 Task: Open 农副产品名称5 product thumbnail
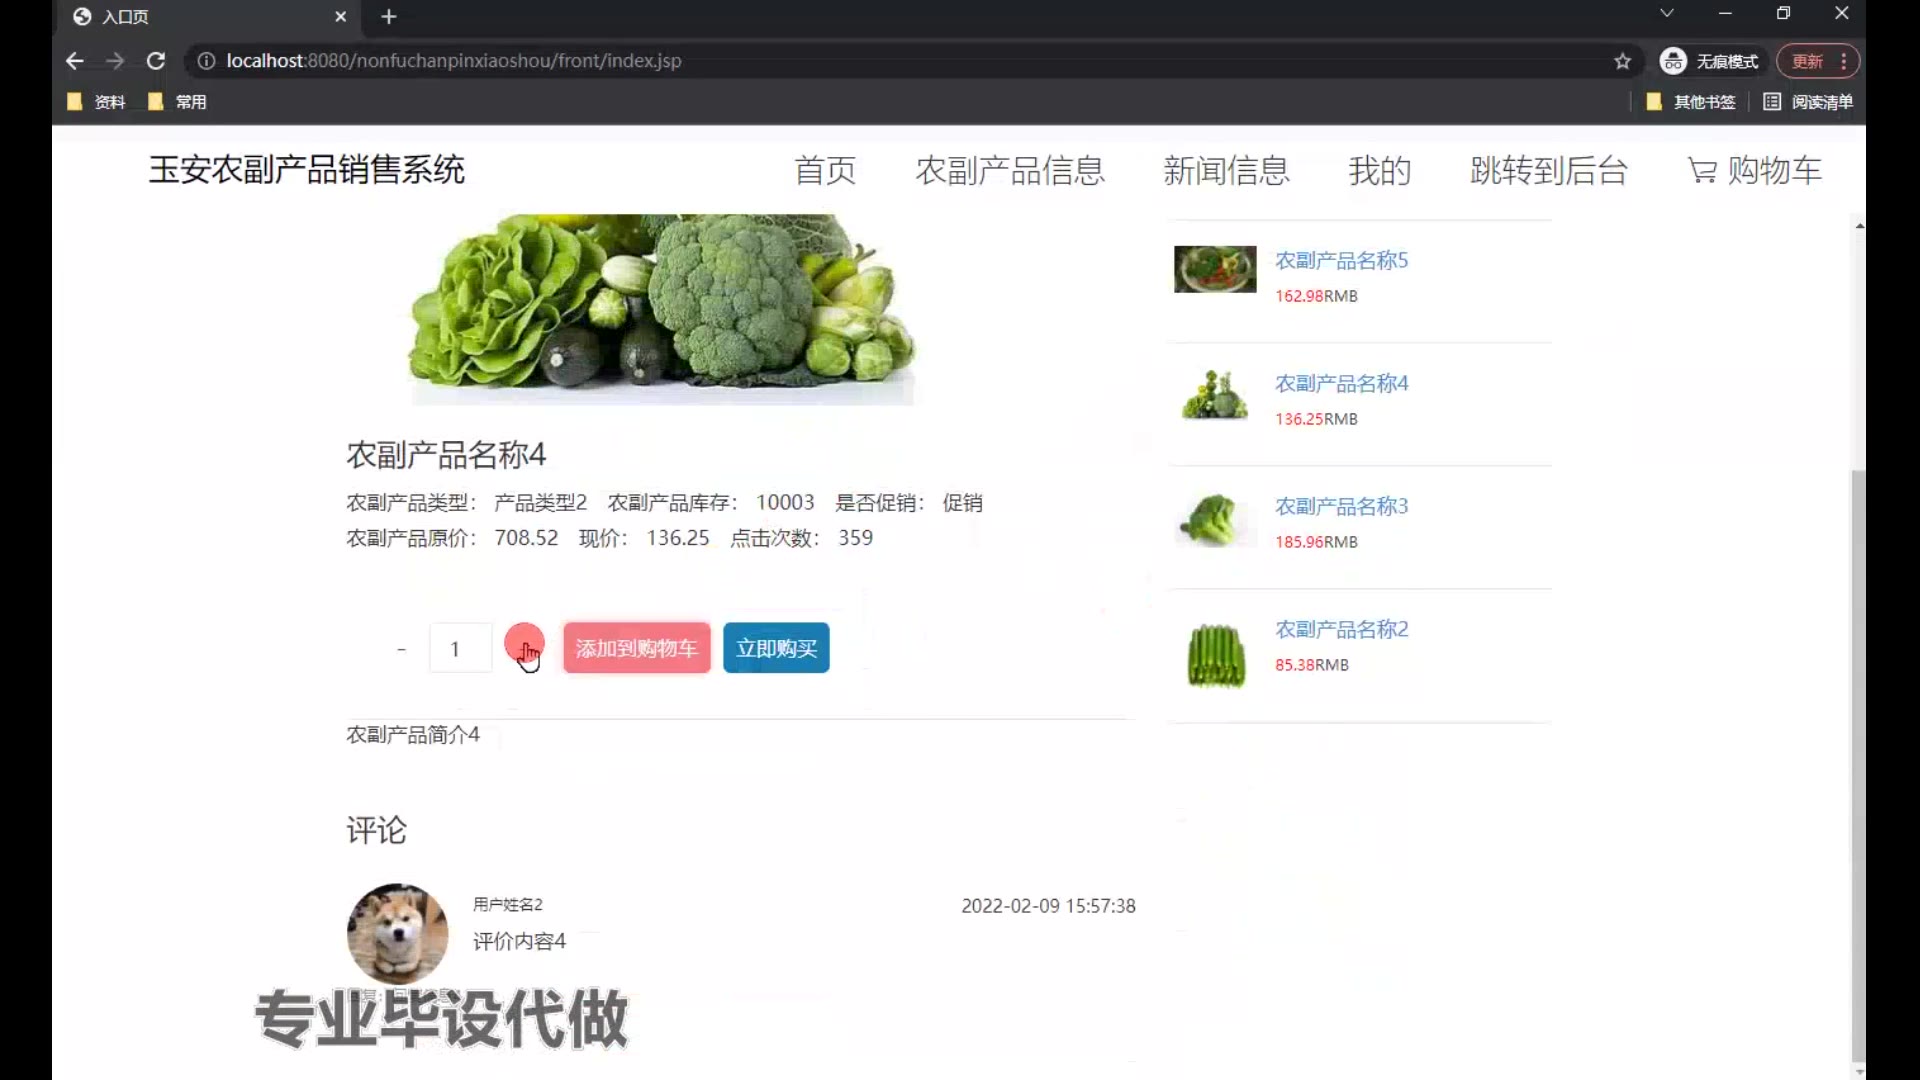pyautogui.click(x=1215, y=269)
